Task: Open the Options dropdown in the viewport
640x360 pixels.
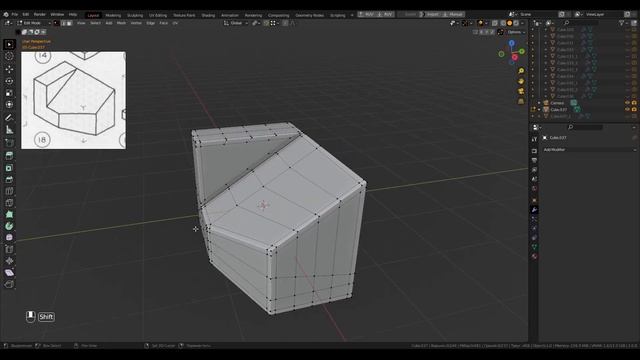Action: click(516, 32)
